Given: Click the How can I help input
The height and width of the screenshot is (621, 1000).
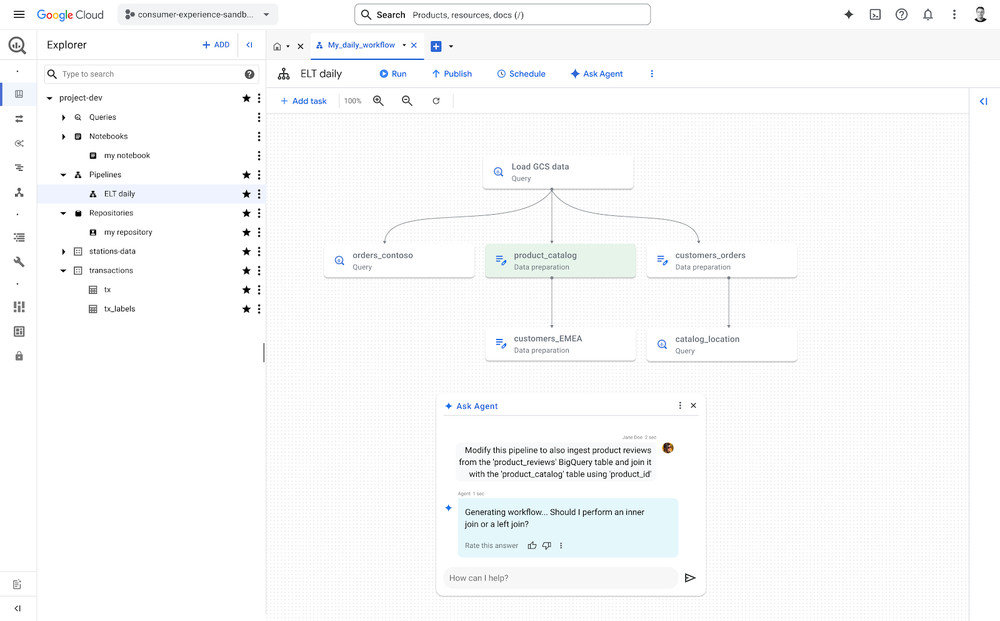Looking at the screenshot, I should tap(560, 578).
